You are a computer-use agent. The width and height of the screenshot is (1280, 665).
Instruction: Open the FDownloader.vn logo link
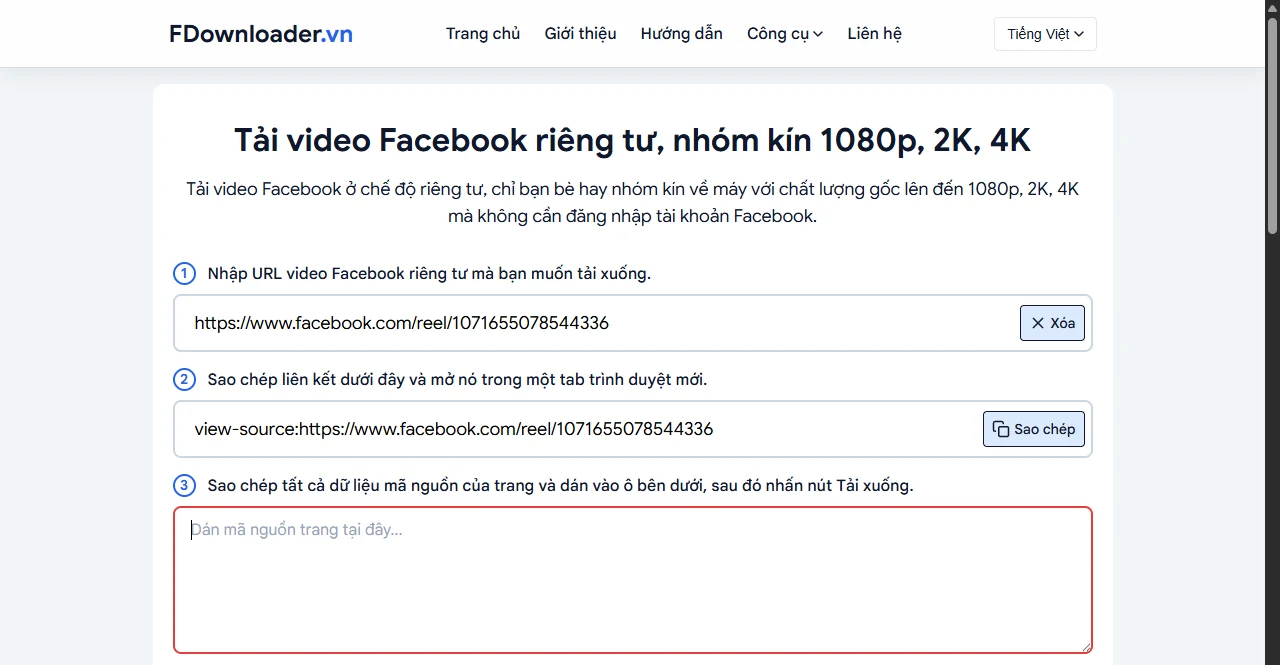pos(261,34)
